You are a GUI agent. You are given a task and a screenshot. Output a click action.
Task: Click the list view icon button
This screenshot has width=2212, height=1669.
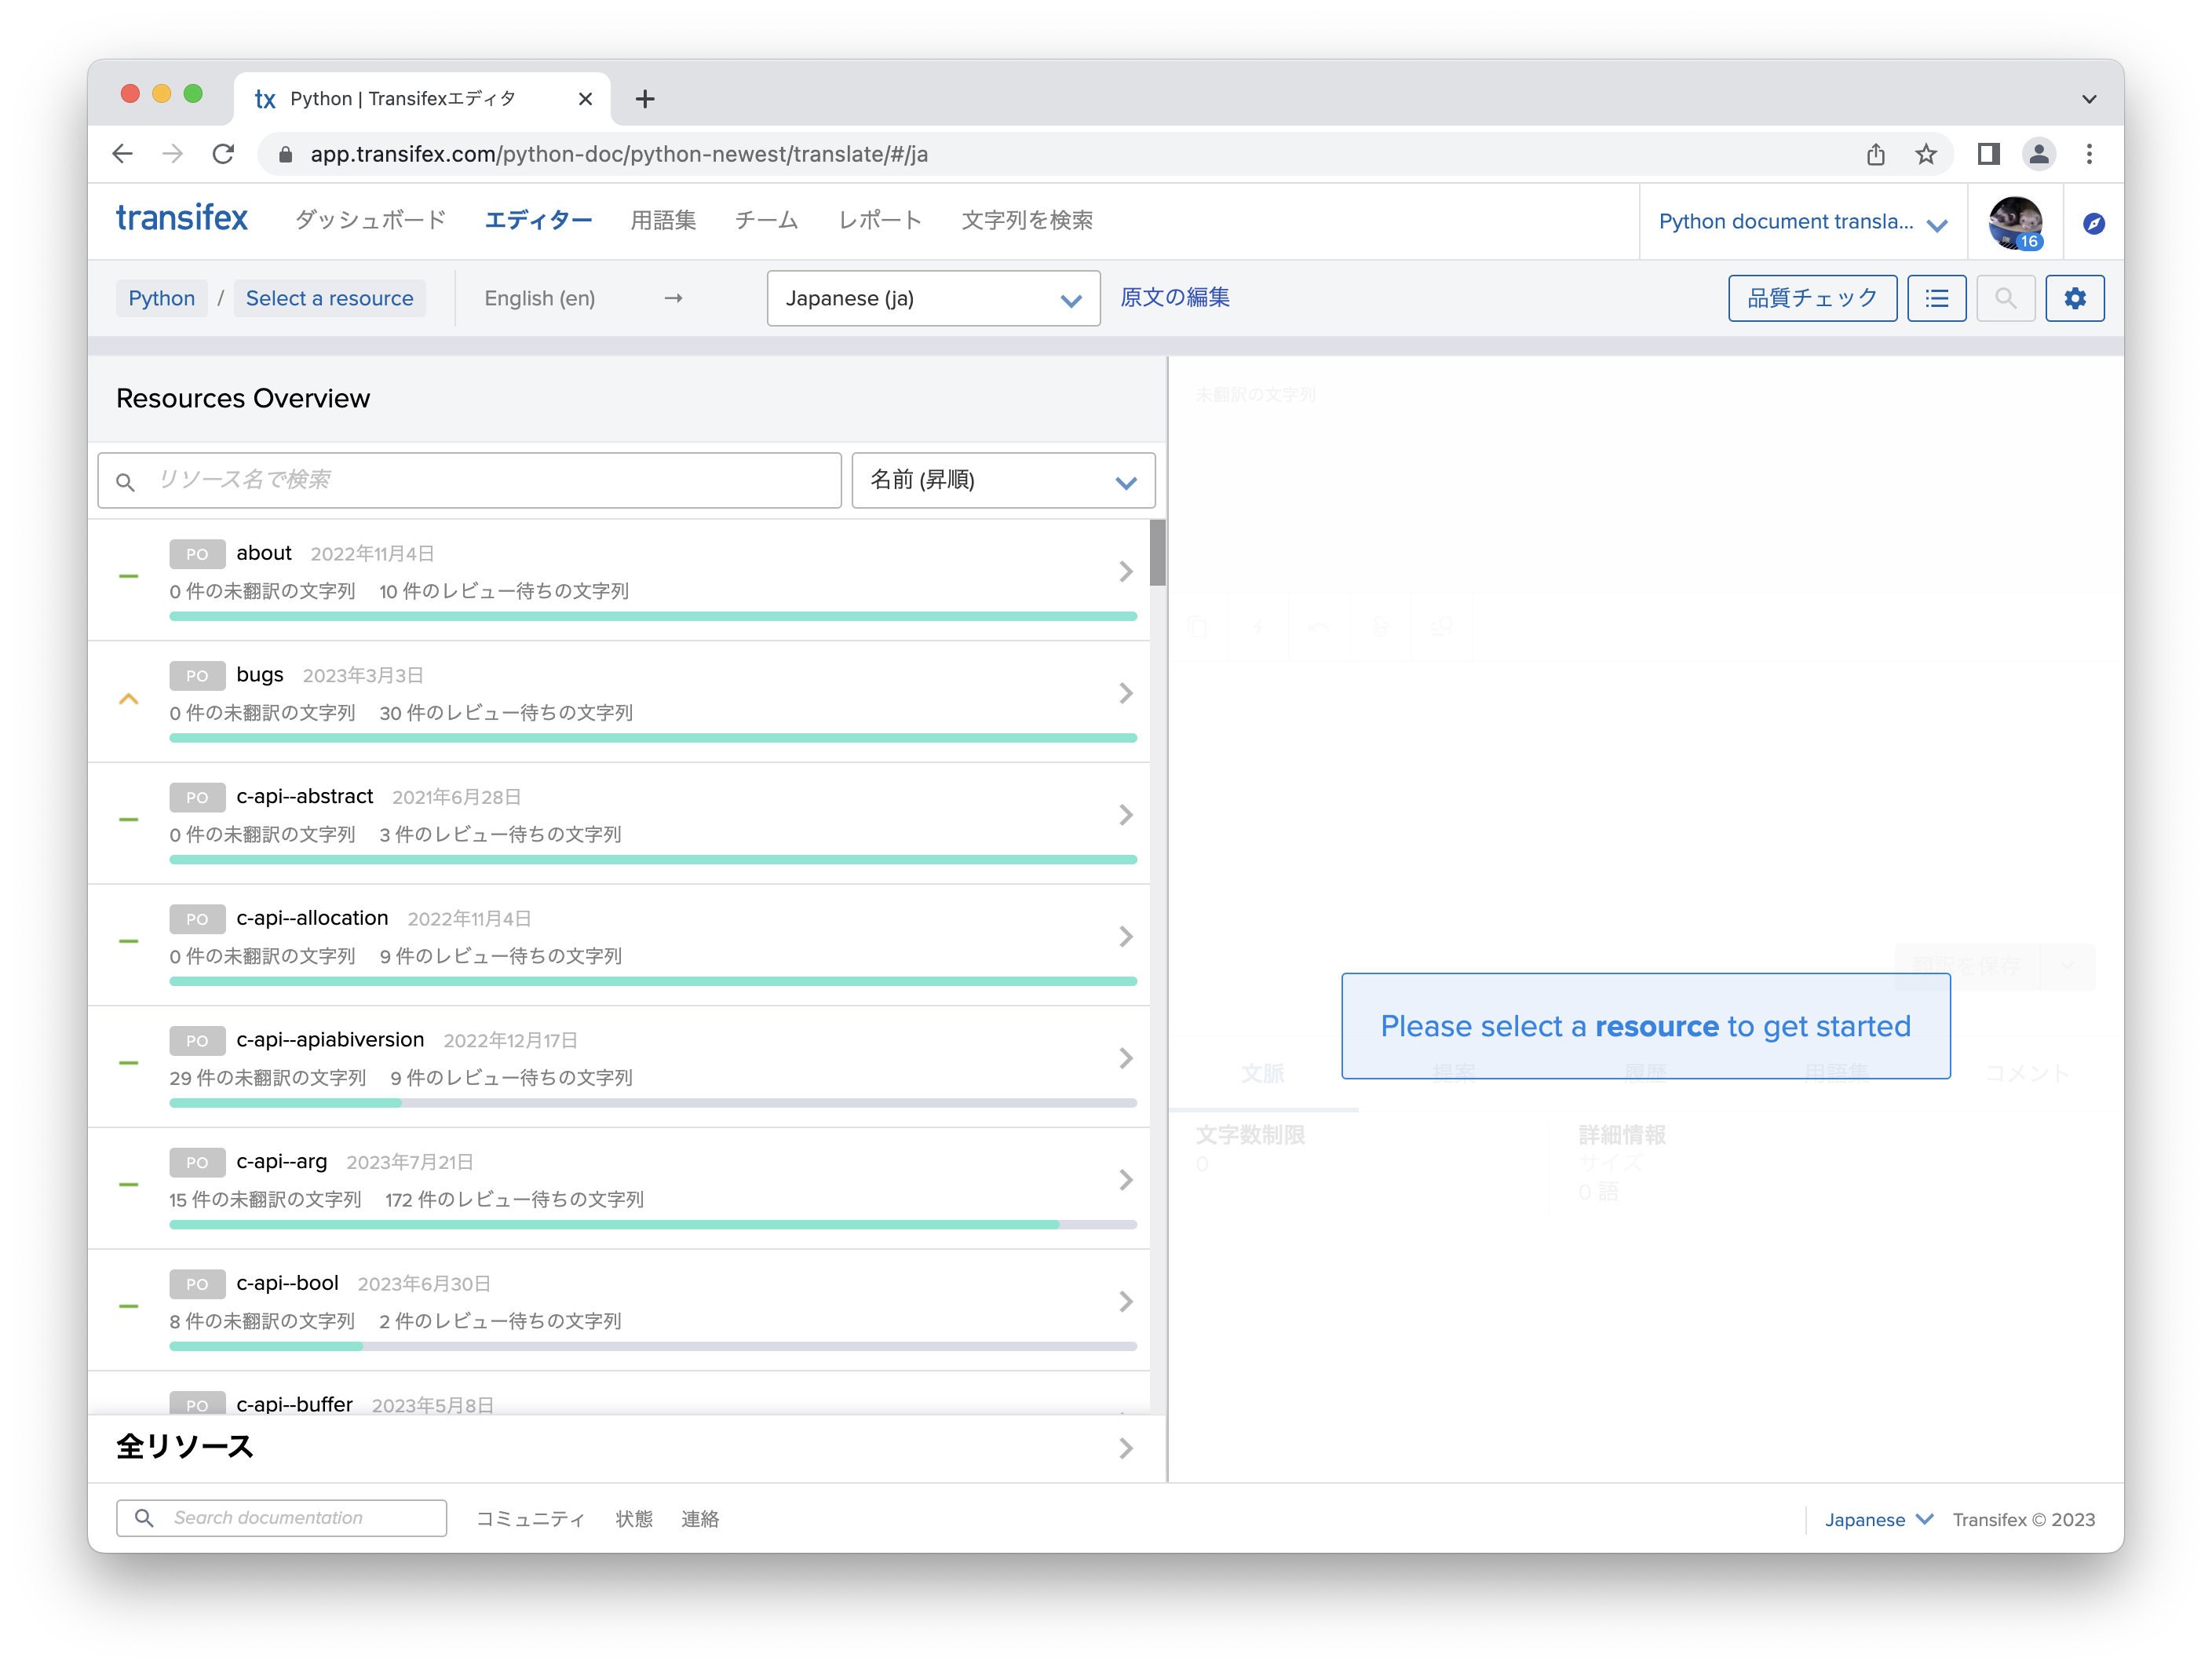click(1936, 298)
